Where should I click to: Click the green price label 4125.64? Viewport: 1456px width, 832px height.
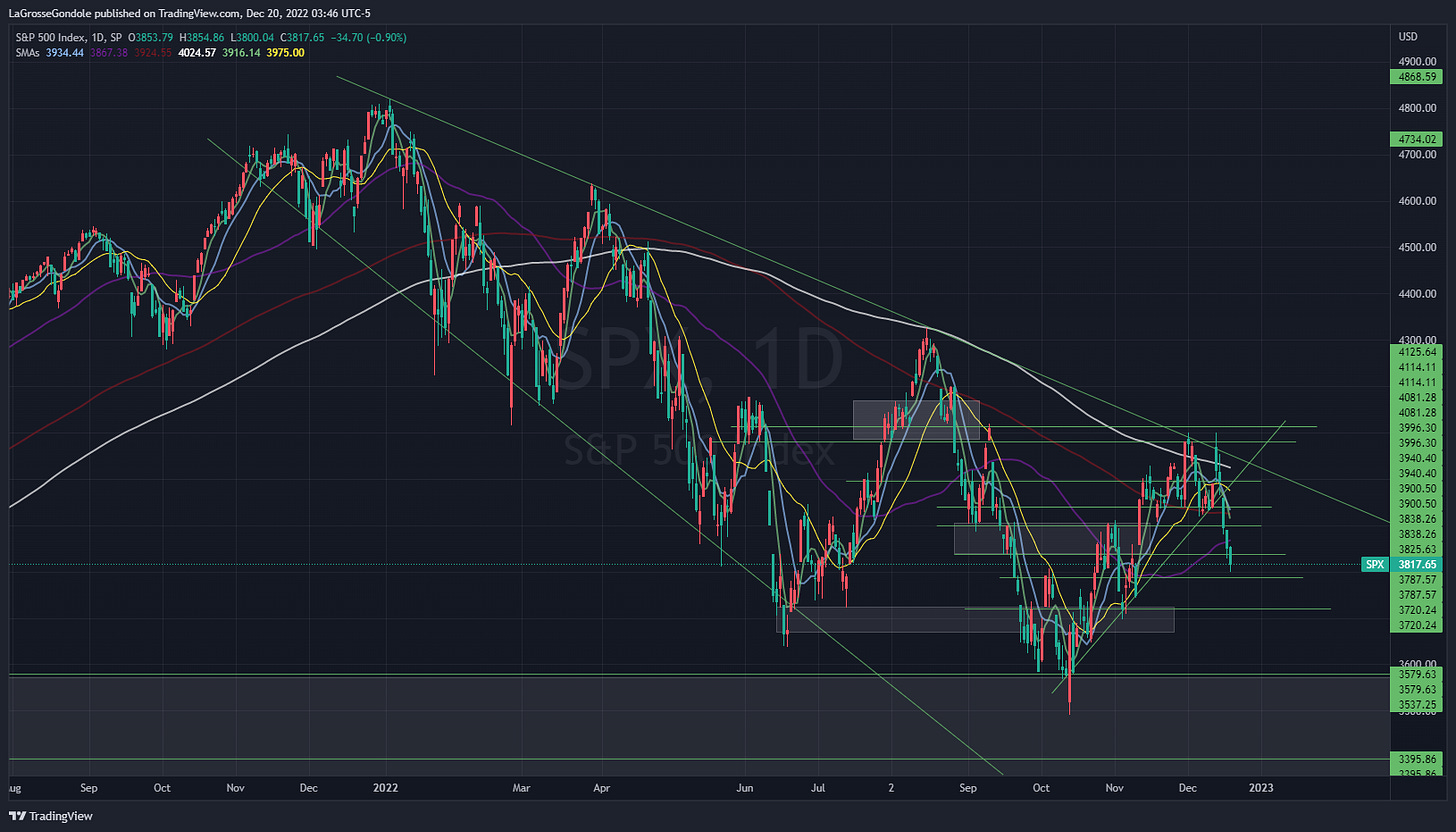[x=1418, y=352]
